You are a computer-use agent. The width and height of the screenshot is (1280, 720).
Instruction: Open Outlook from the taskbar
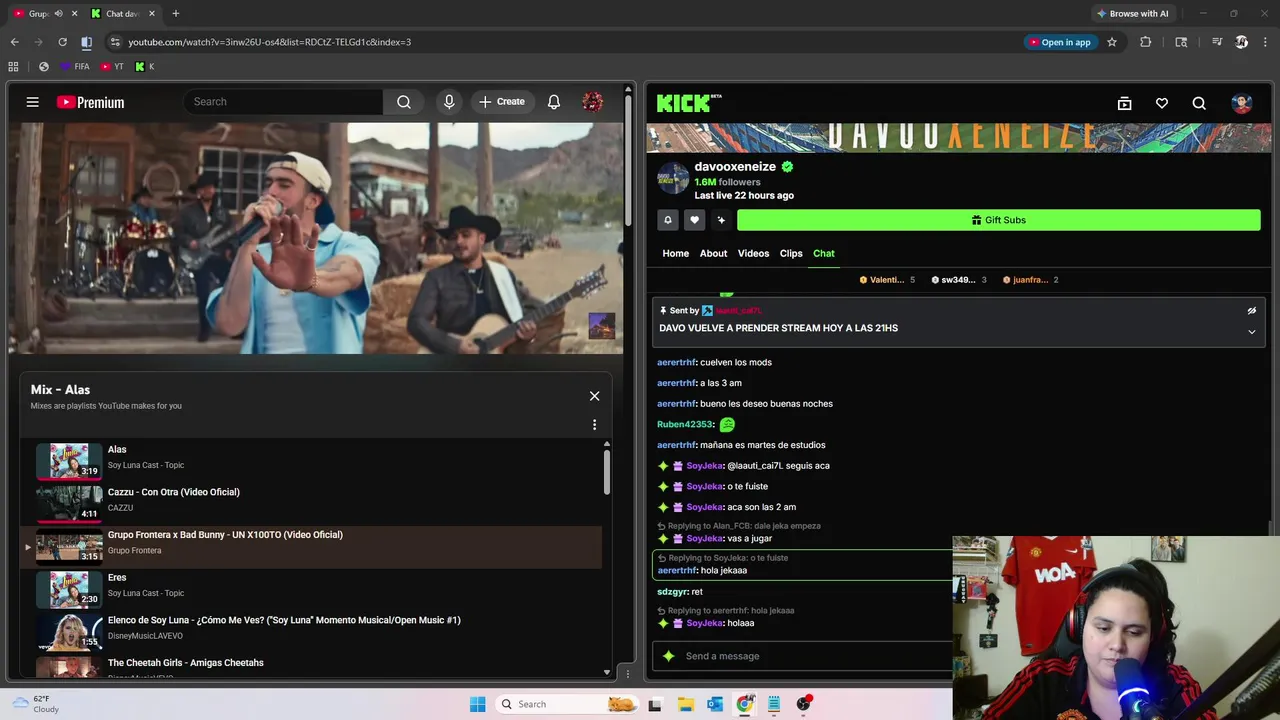pyautogui.click(x=715, y=704)
